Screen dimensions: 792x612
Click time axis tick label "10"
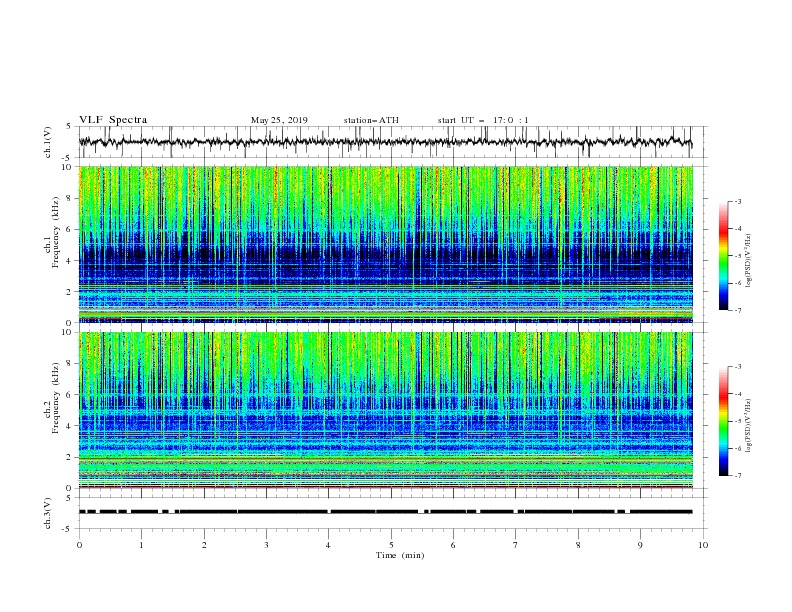(703, 545)
